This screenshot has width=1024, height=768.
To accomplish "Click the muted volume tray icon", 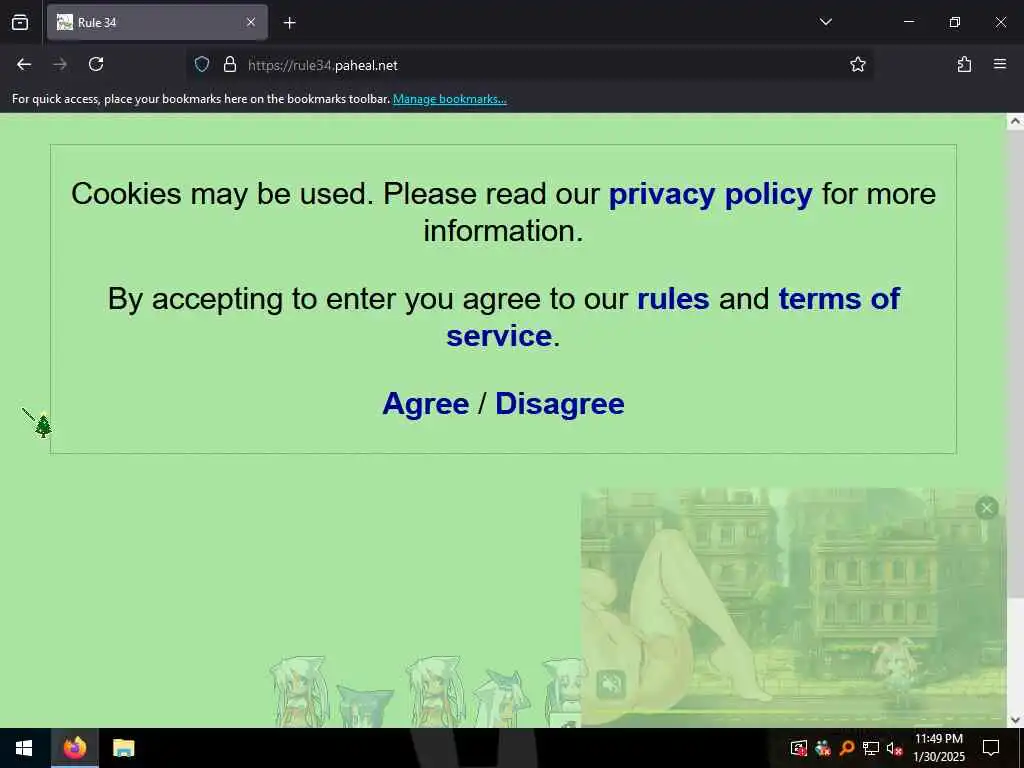I will coord(894,748).
